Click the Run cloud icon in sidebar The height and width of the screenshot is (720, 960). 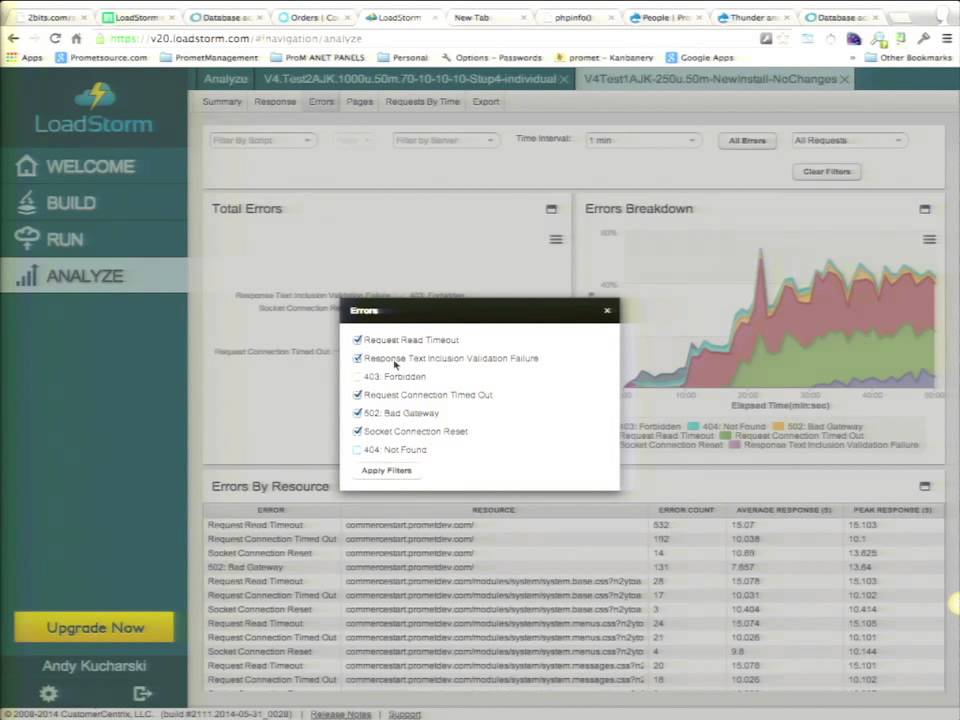(x=27, y=238)
